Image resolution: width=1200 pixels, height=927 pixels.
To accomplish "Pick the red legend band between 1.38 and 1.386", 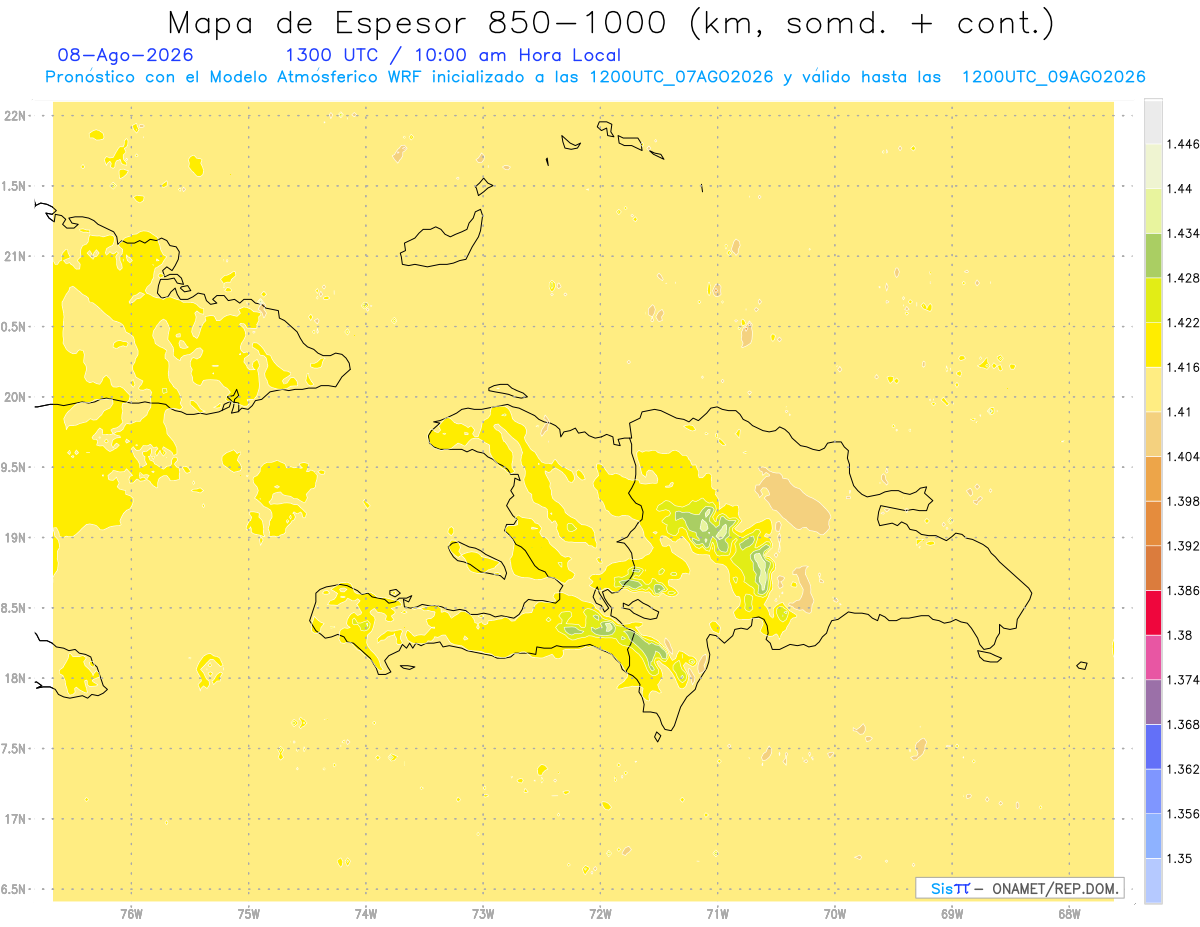I will (x=1153, y=612).
